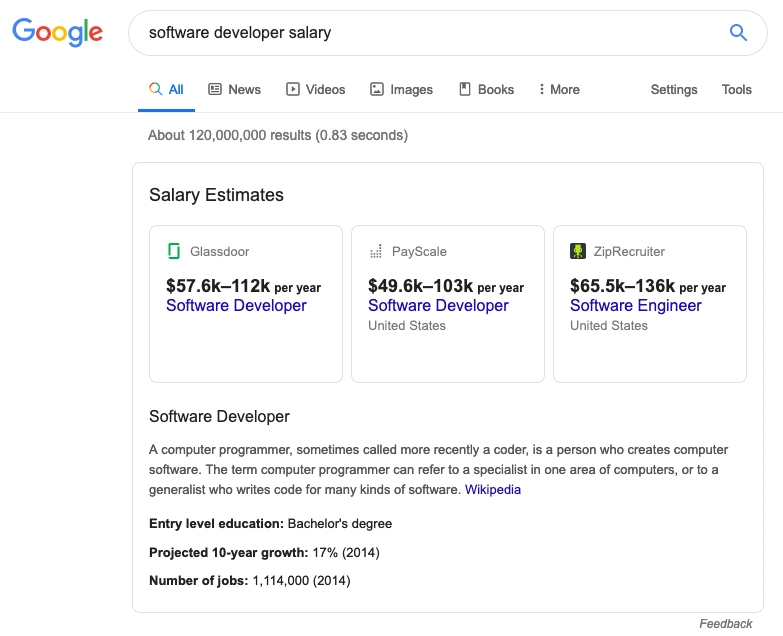Viewport: 783px width, 636px height.
Task: Switch to the All results tab
Action: point(166,89)
